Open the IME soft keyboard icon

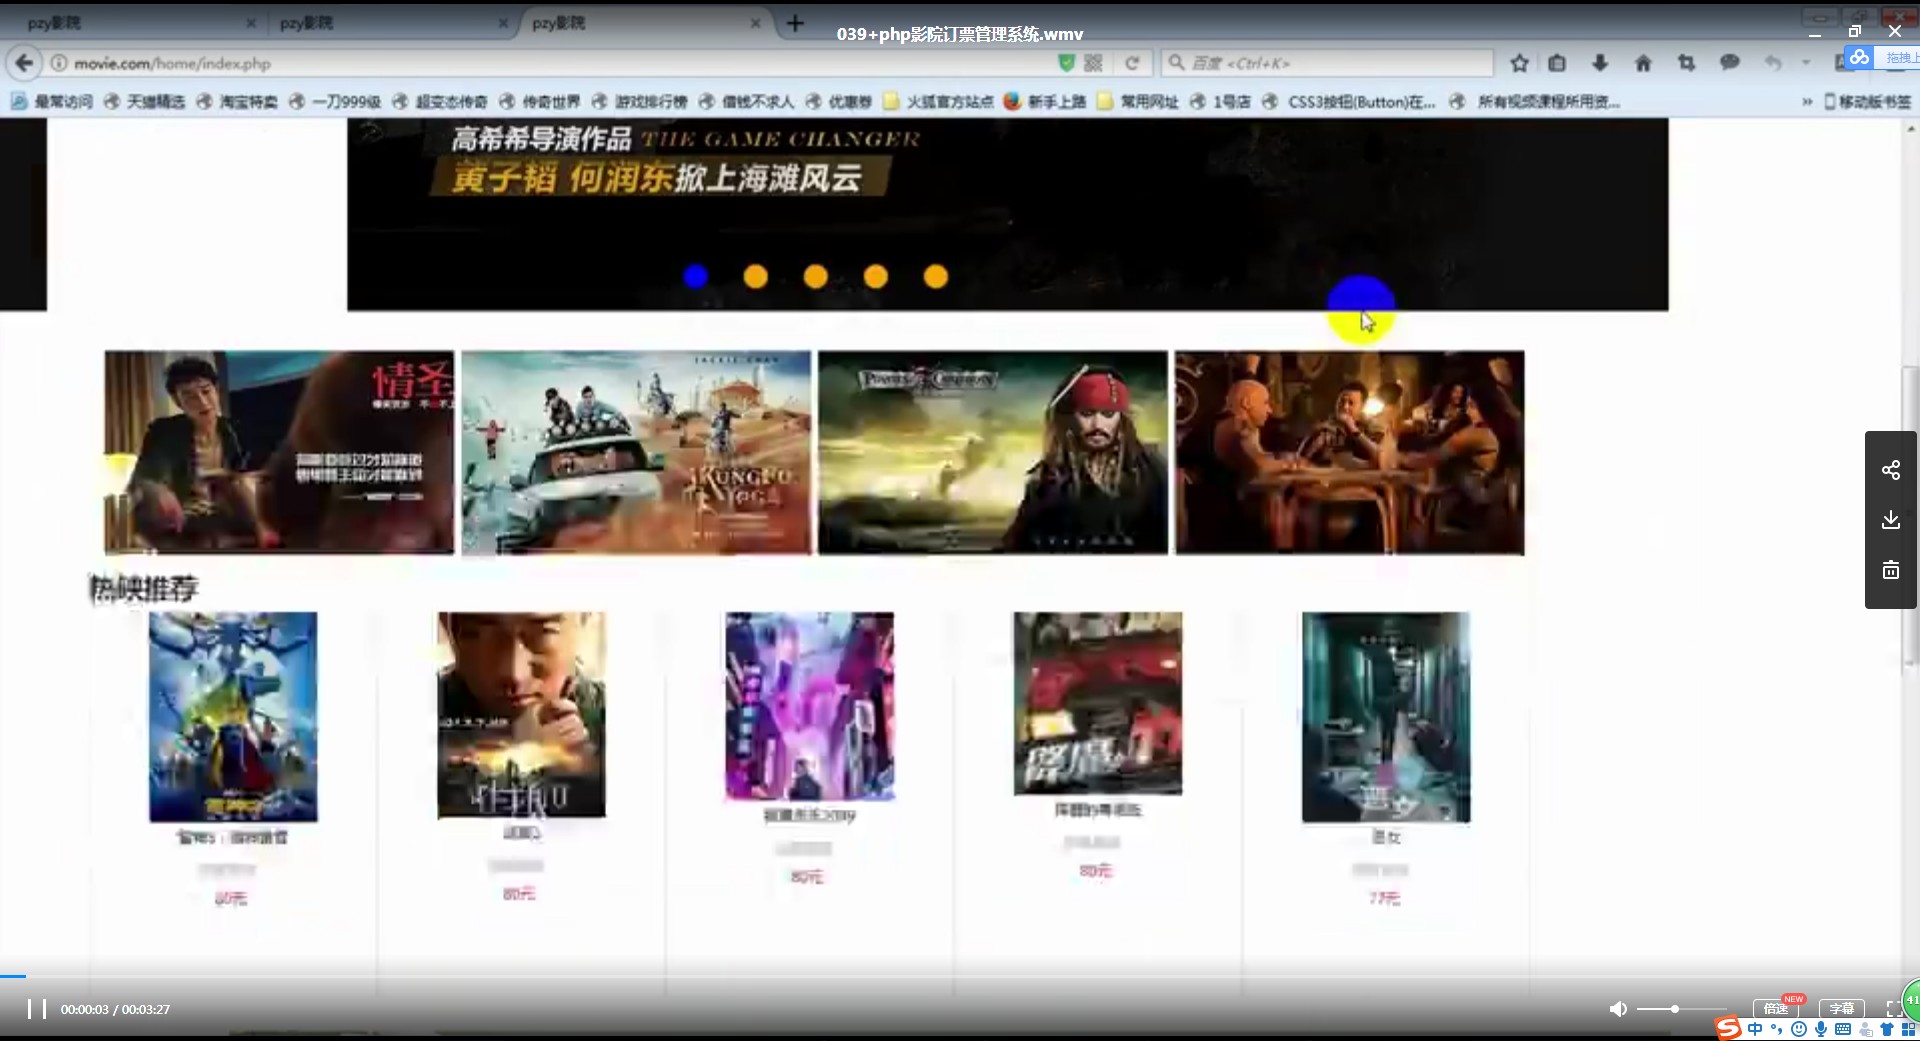pos(1843,1029)
